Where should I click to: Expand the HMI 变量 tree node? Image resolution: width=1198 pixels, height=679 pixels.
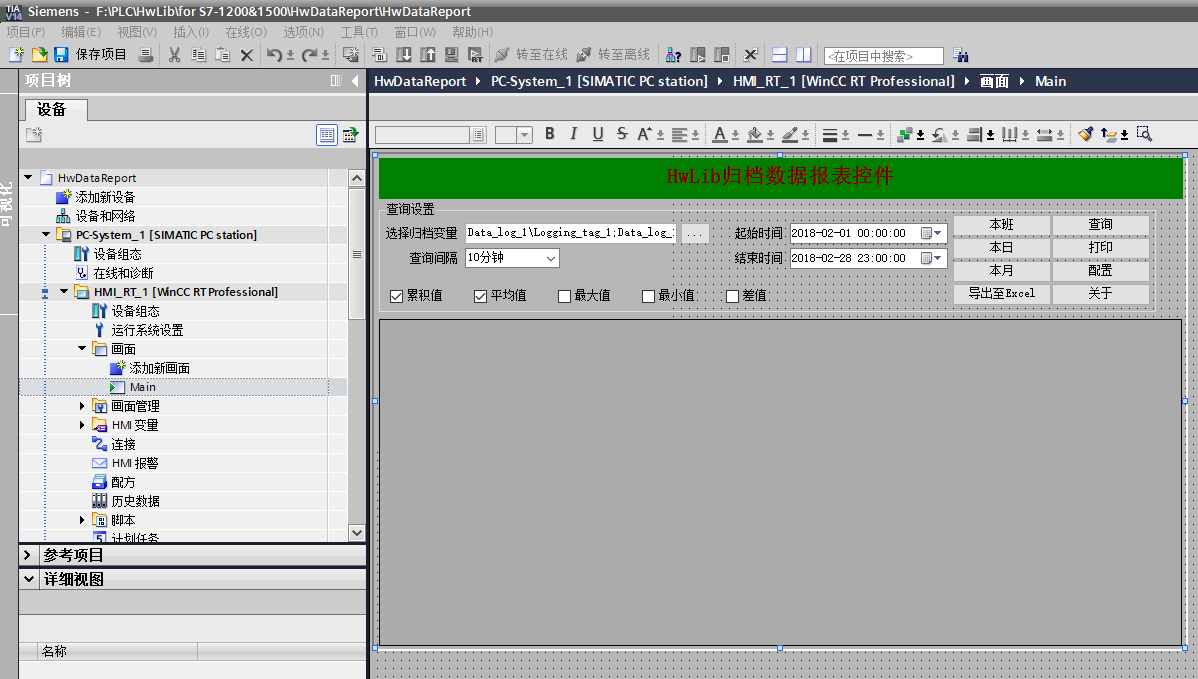82,425
